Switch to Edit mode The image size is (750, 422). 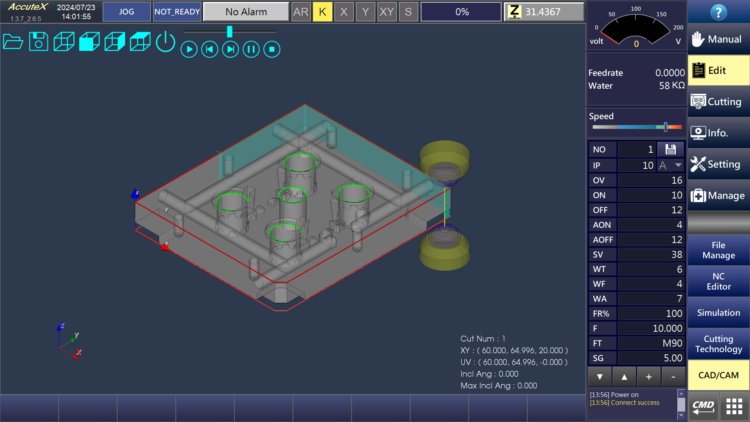pyautogui.click(x=718, y=70)
